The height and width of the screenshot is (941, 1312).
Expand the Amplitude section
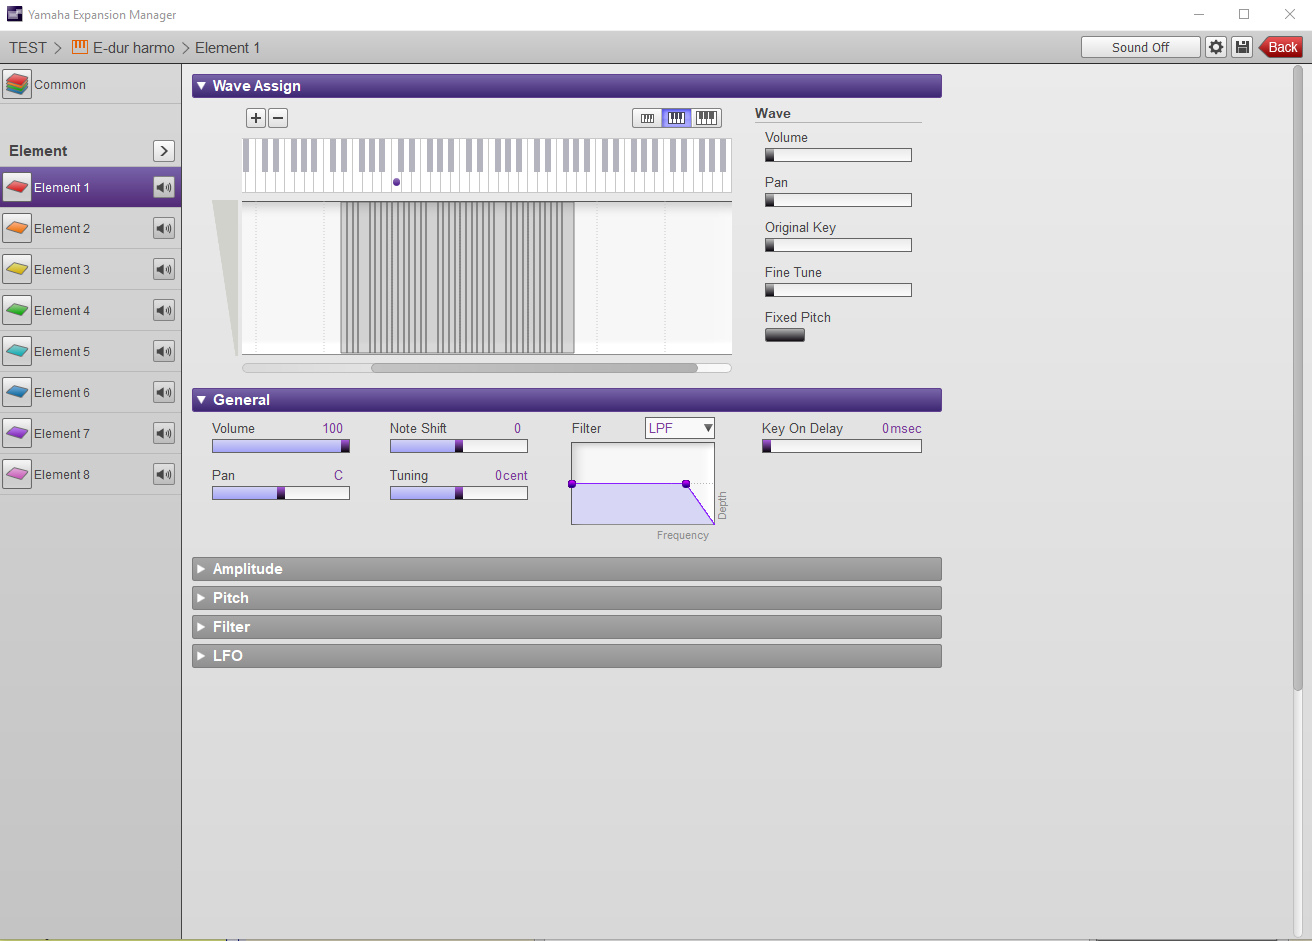pos(567,569)
